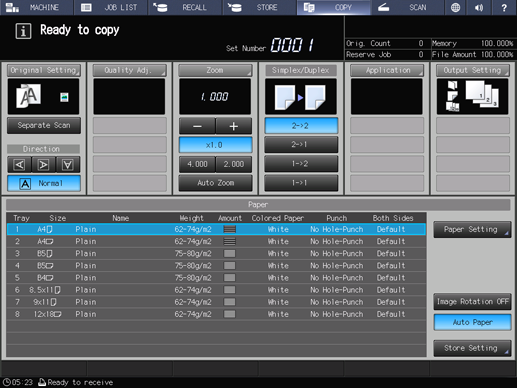Image resolution: width=517 pixels, height=388 pixels.
Task: Open the Application menu
Action: [387, 70]
